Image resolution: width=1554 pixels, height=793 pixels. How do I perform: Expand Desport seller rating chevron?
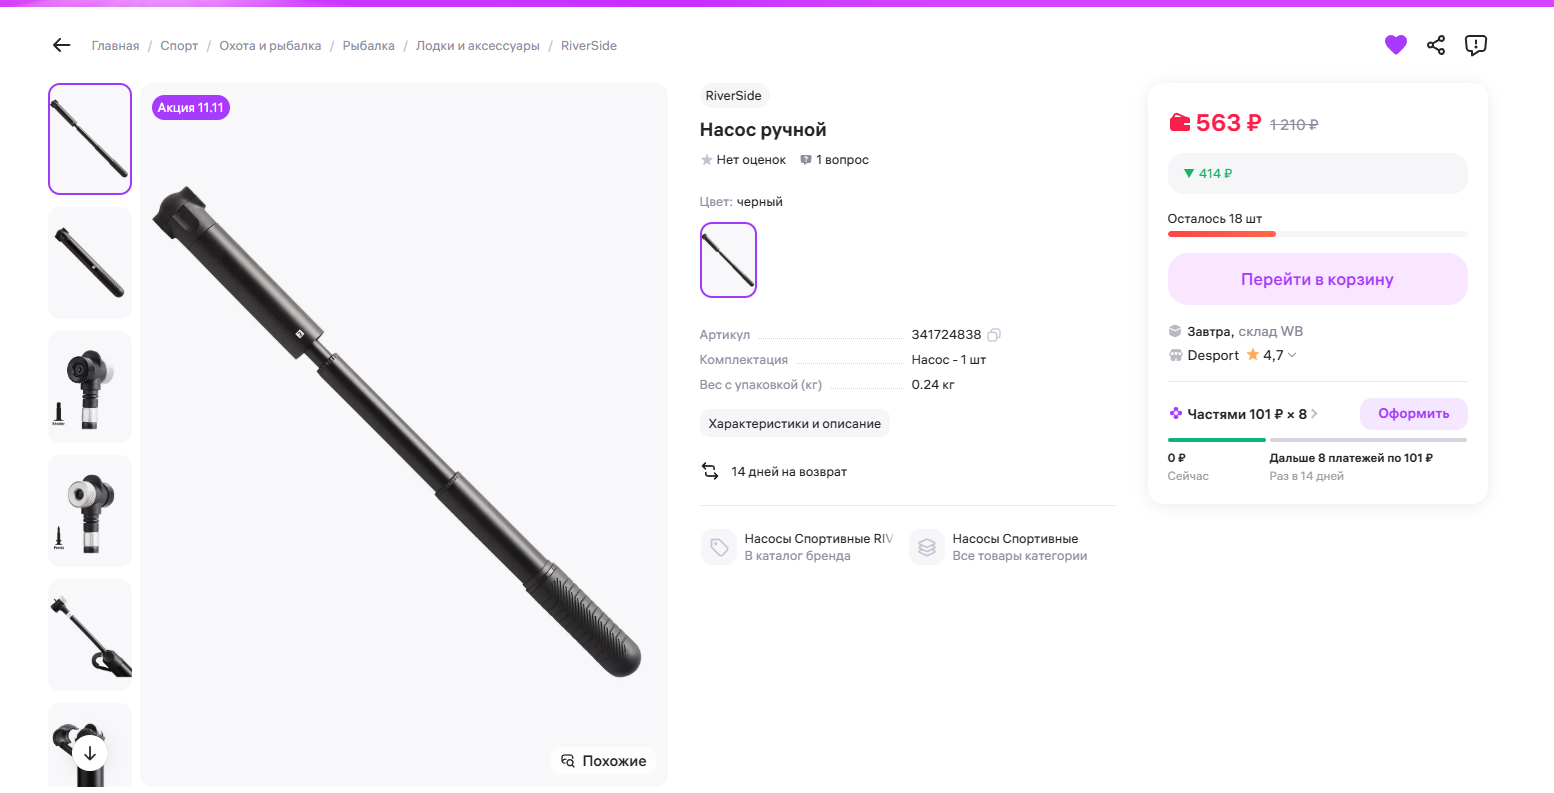[1292, 355]
